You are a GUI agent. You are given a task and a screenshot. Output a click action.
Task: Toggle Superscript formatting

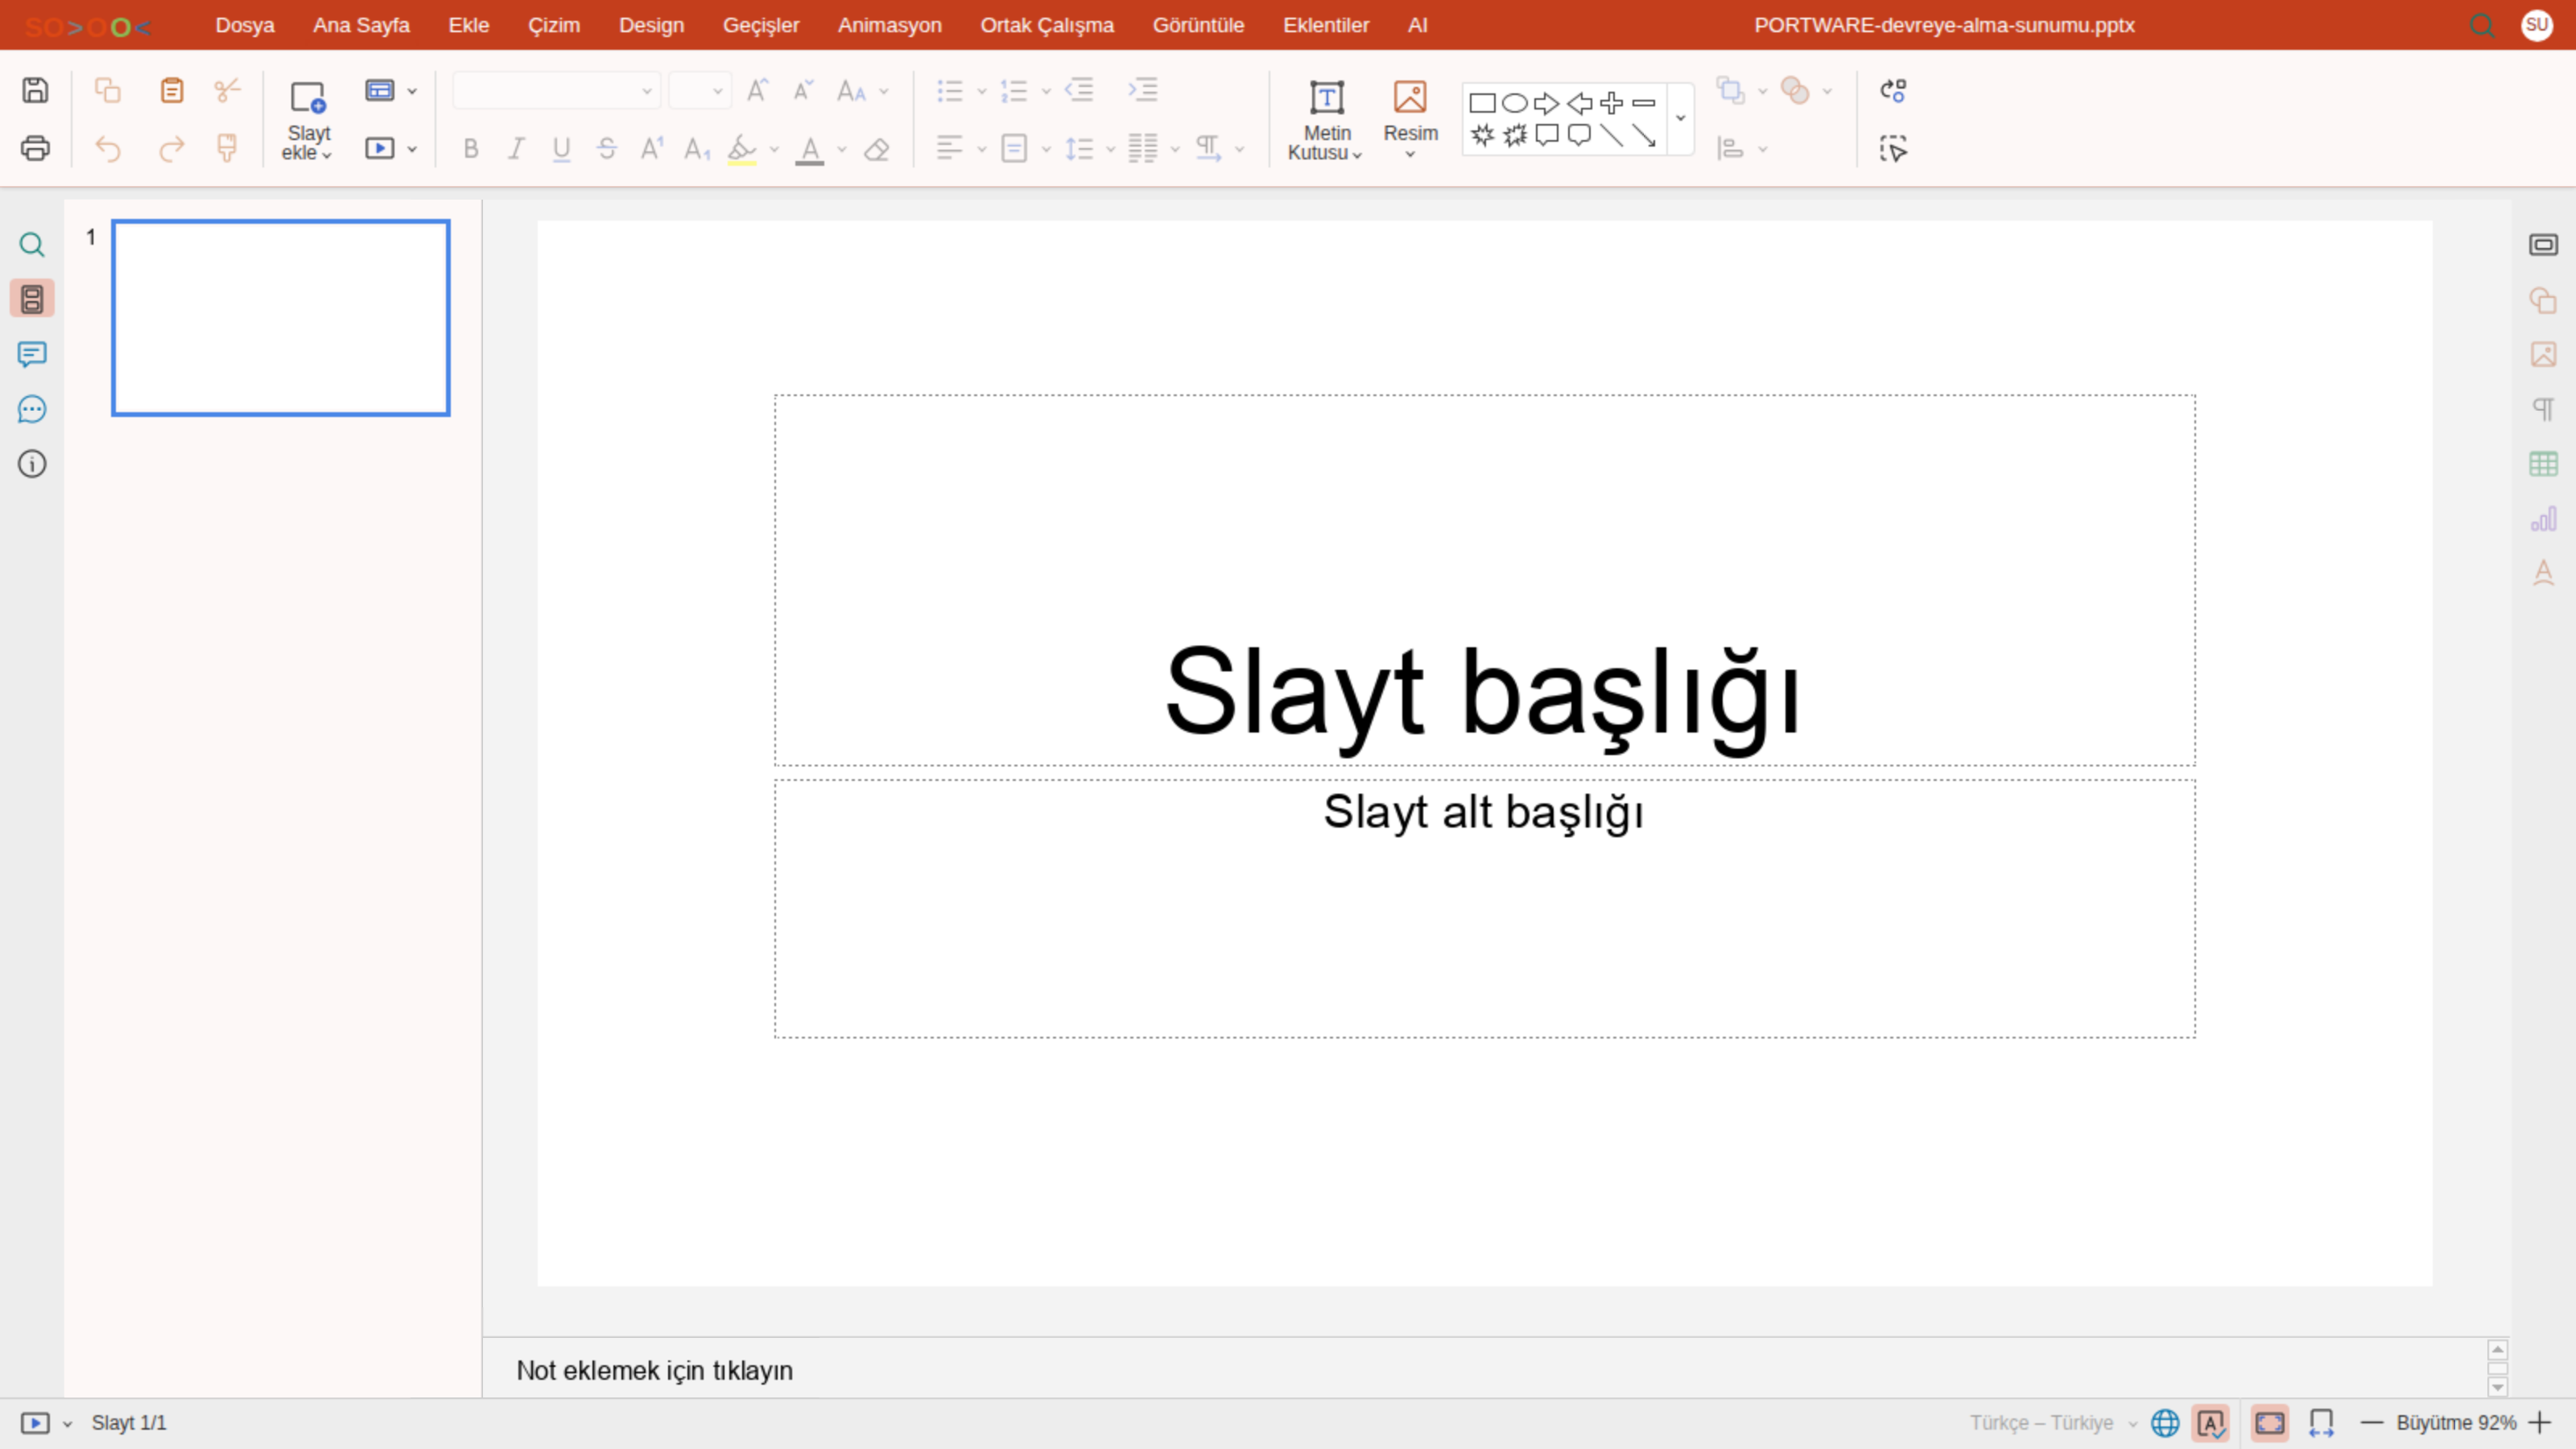[652, 149]
